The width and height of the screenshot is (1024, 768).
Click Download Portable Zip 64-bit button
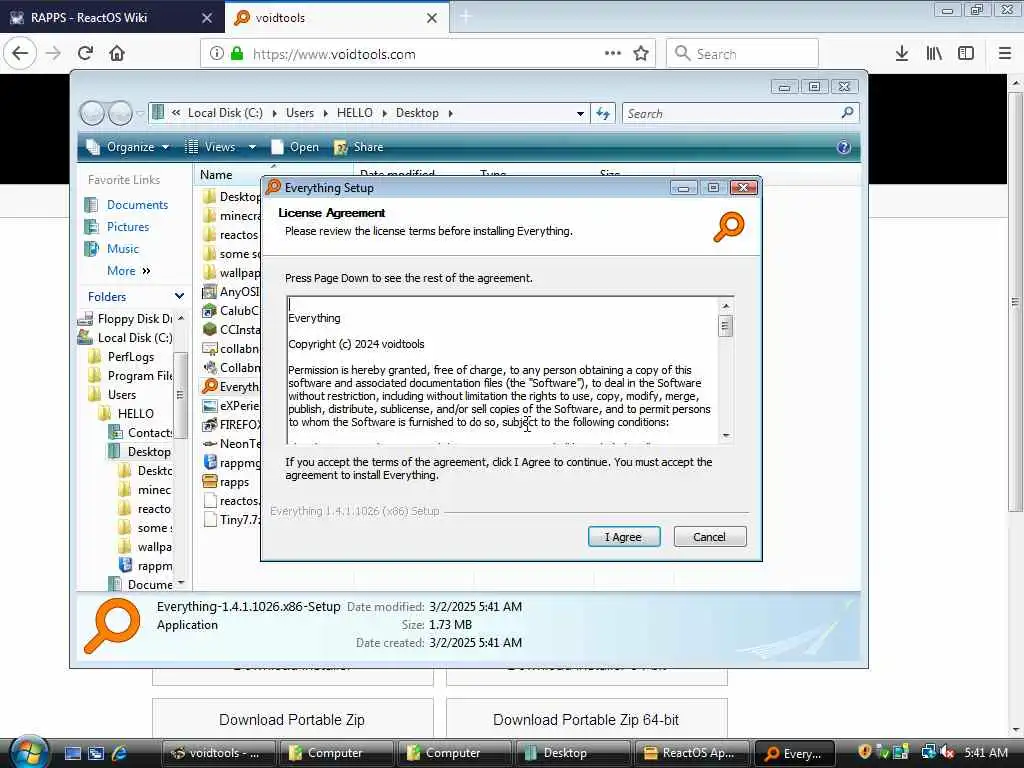[586, 720]
